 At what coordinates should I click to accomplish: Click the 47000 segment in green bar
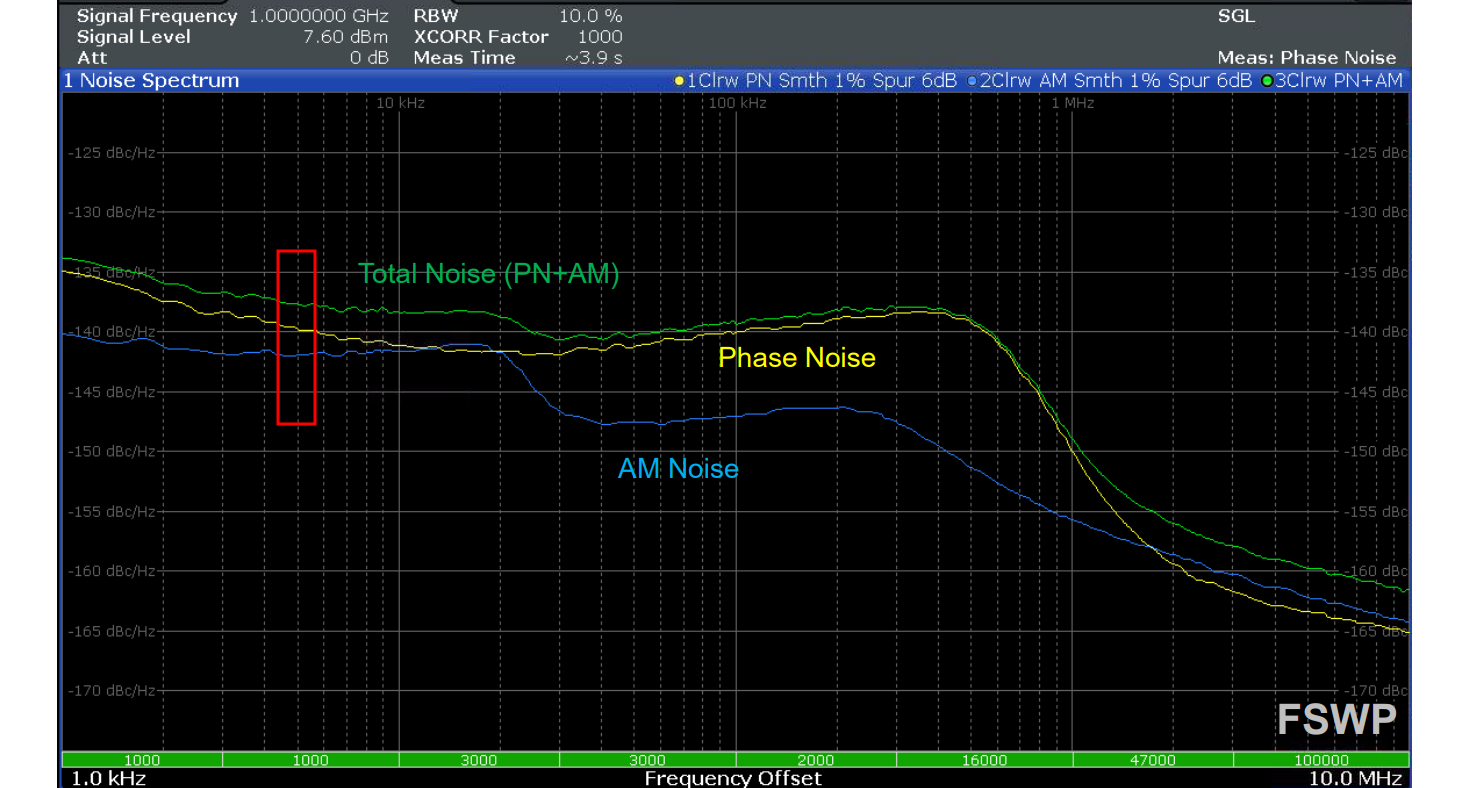(1152, 760)
